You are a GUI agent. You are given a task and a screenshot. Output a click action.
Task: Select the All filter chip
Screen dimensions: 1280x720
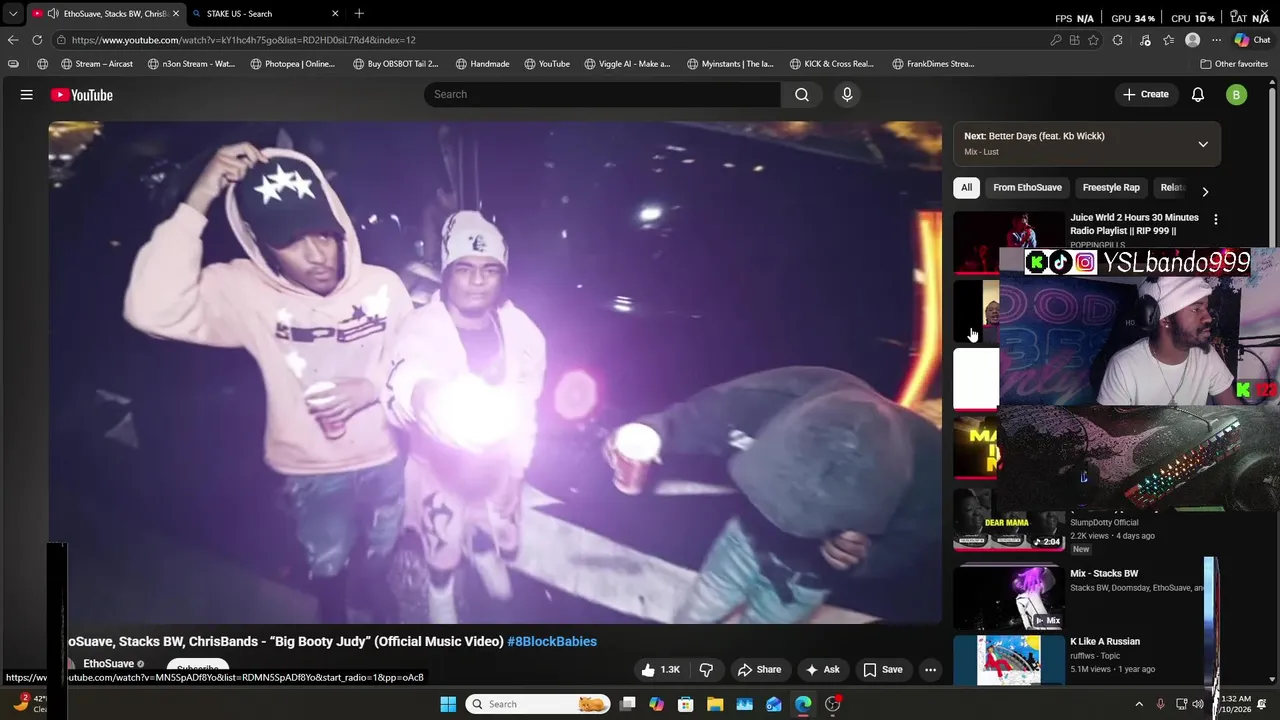[966, 187]
